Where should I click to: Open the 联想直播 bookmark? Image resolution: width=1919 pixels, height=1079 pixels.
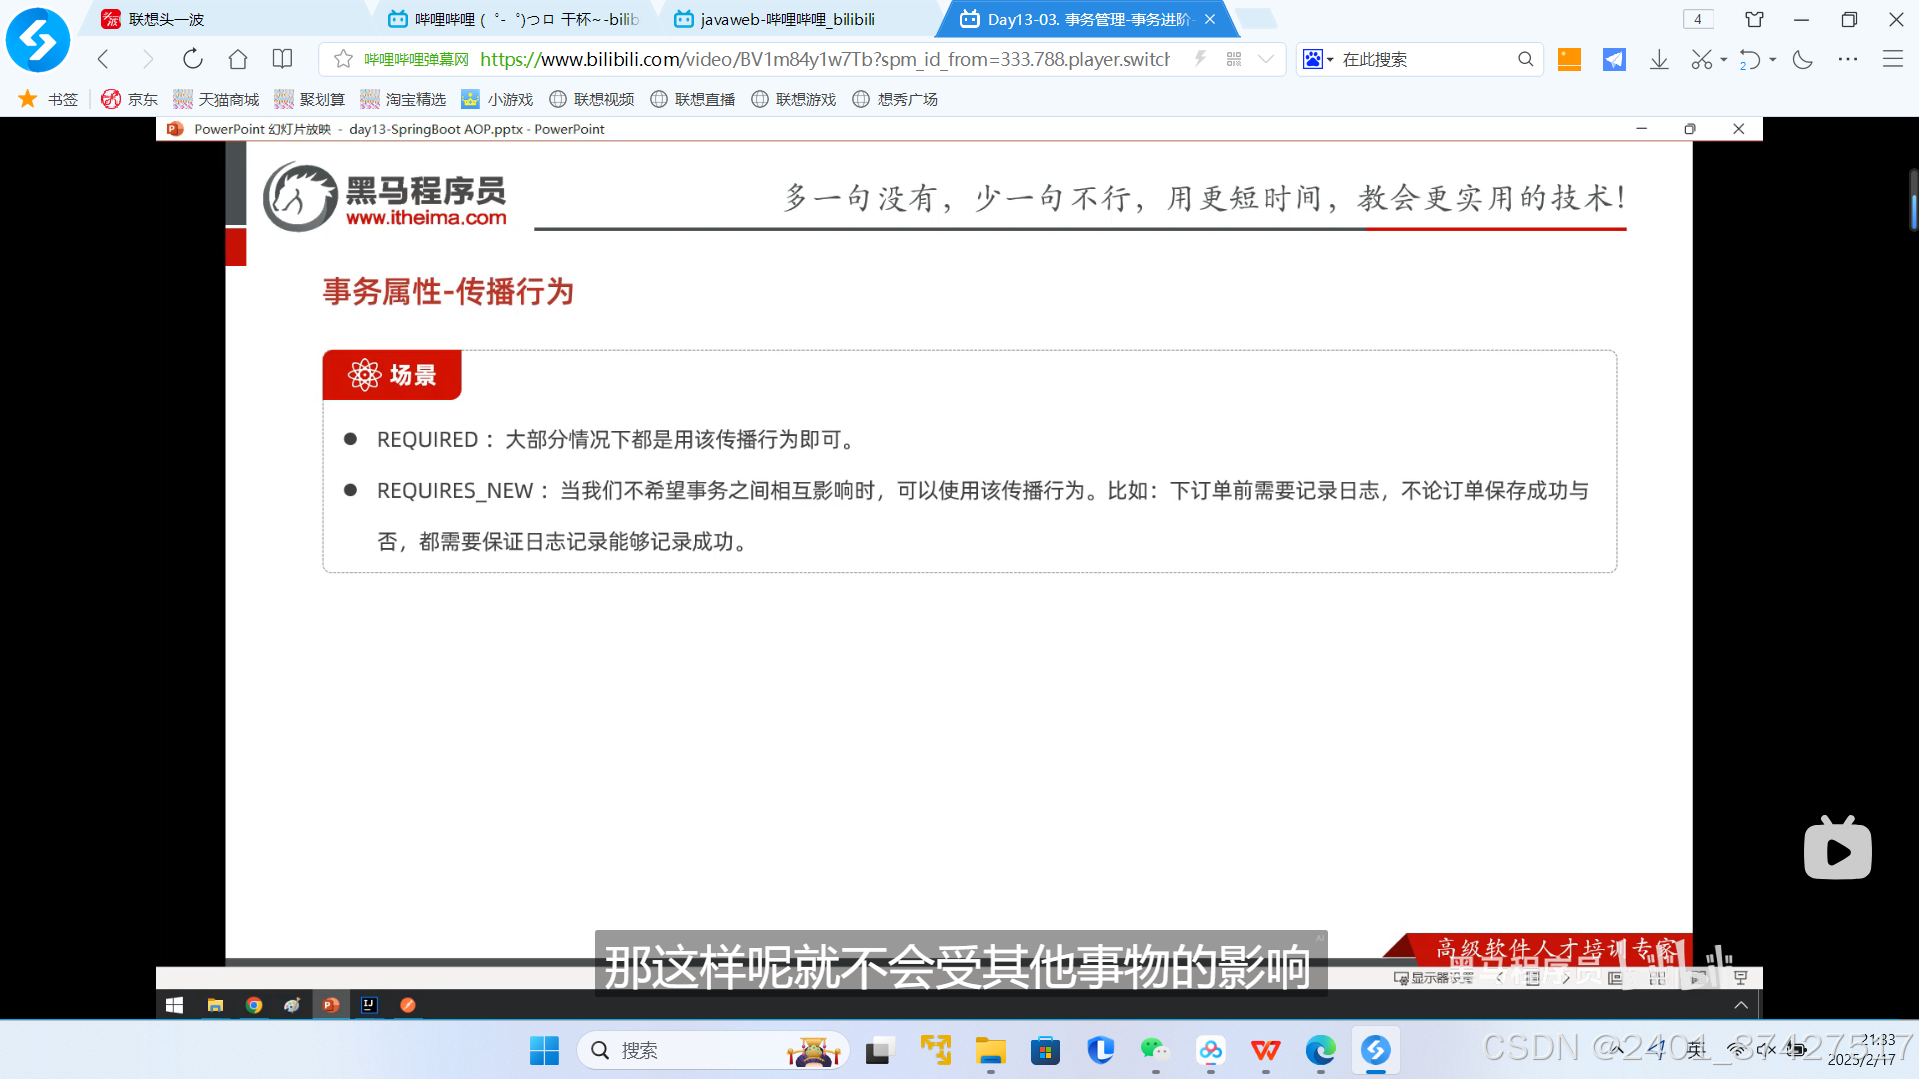(693, 99)
